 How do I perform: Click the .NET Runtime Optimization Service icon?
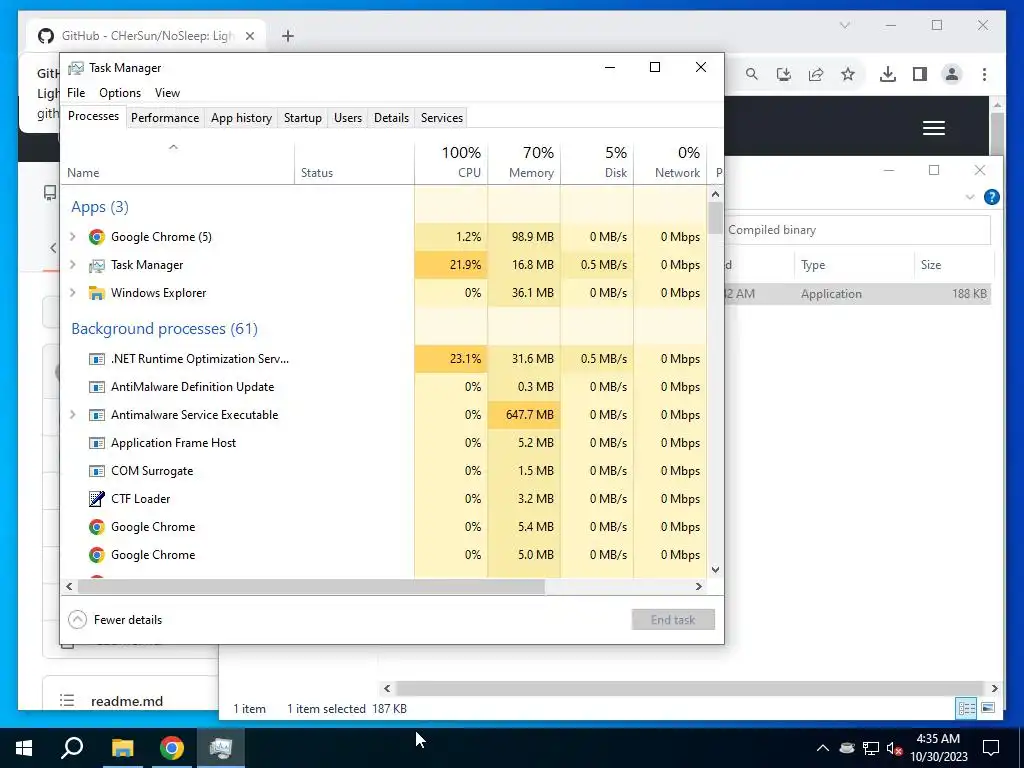(97, 359)
